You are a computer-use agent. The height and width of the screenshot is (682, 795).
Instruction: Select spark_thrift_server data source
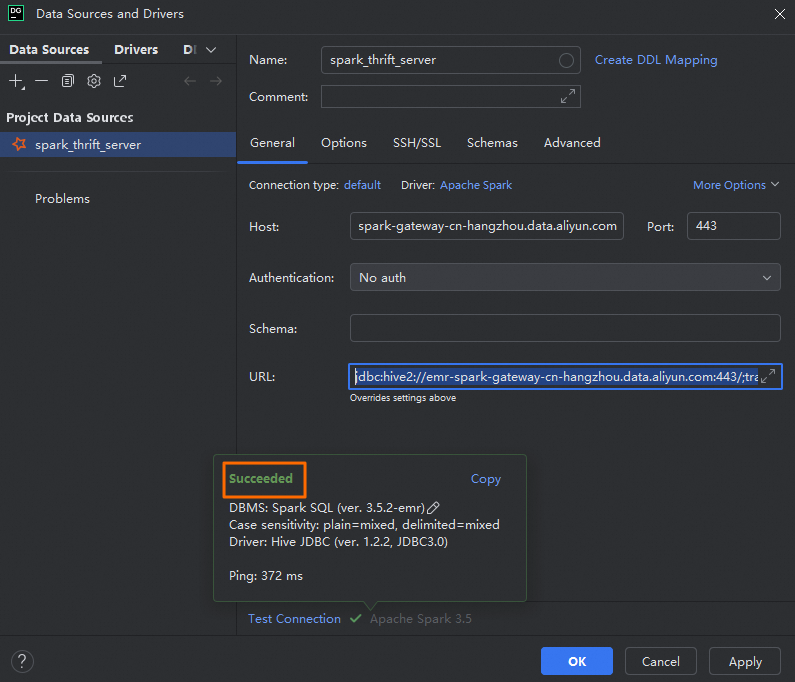click(x=118, y=145)
